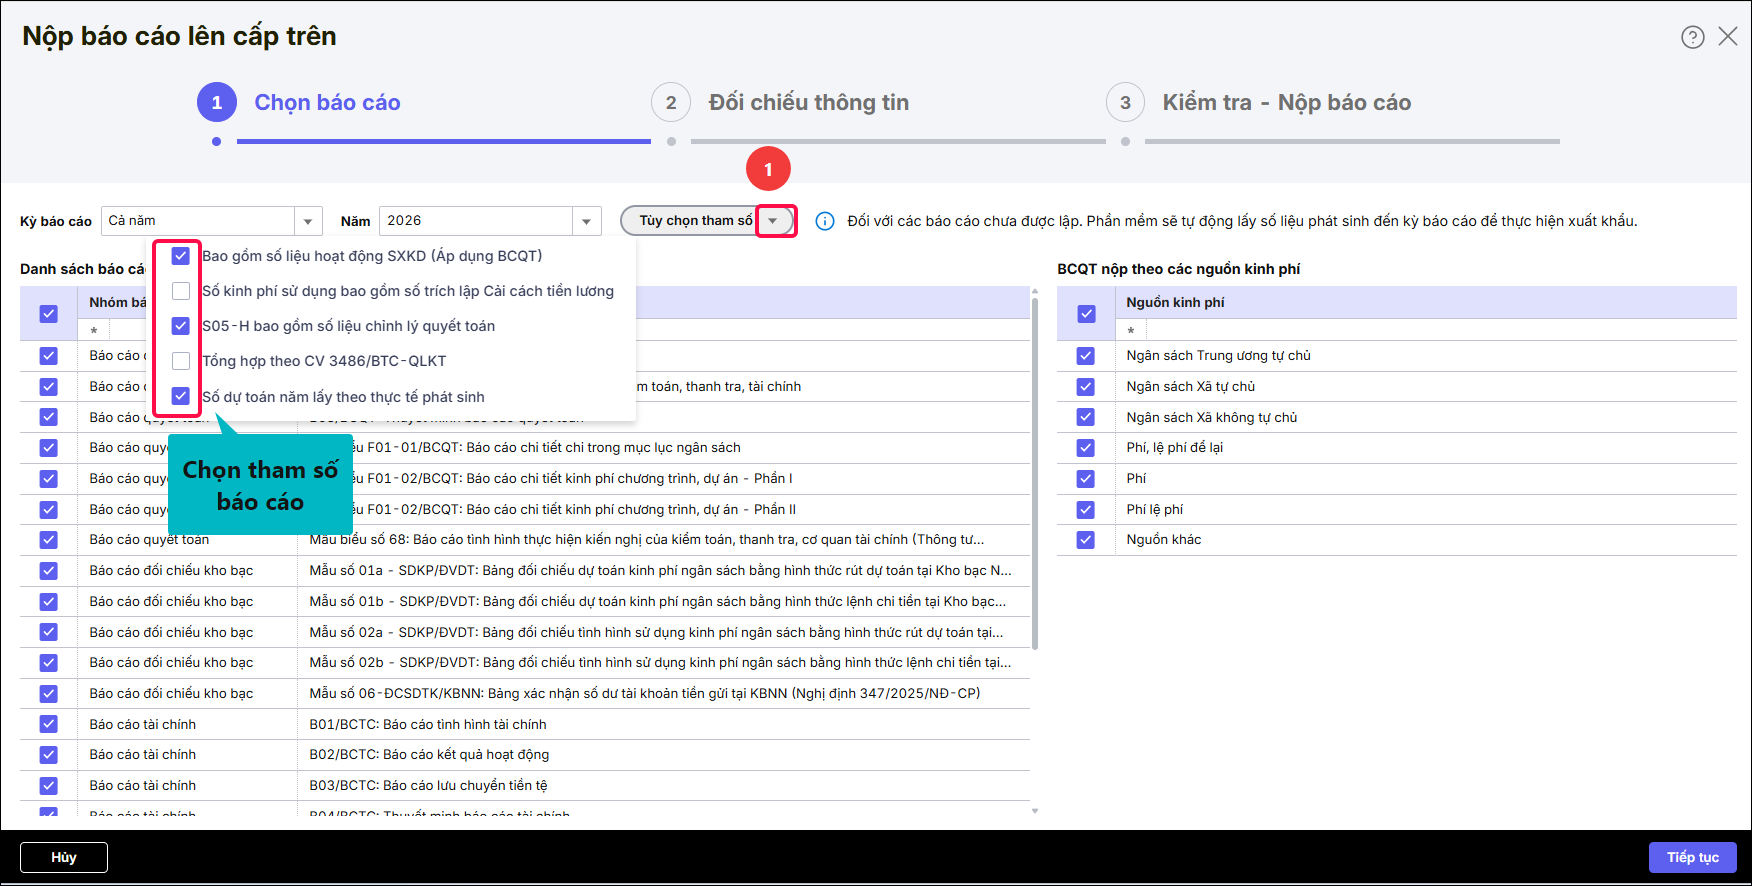Click the info icon beside Tùy chọn tham số

tap(825, 221)
